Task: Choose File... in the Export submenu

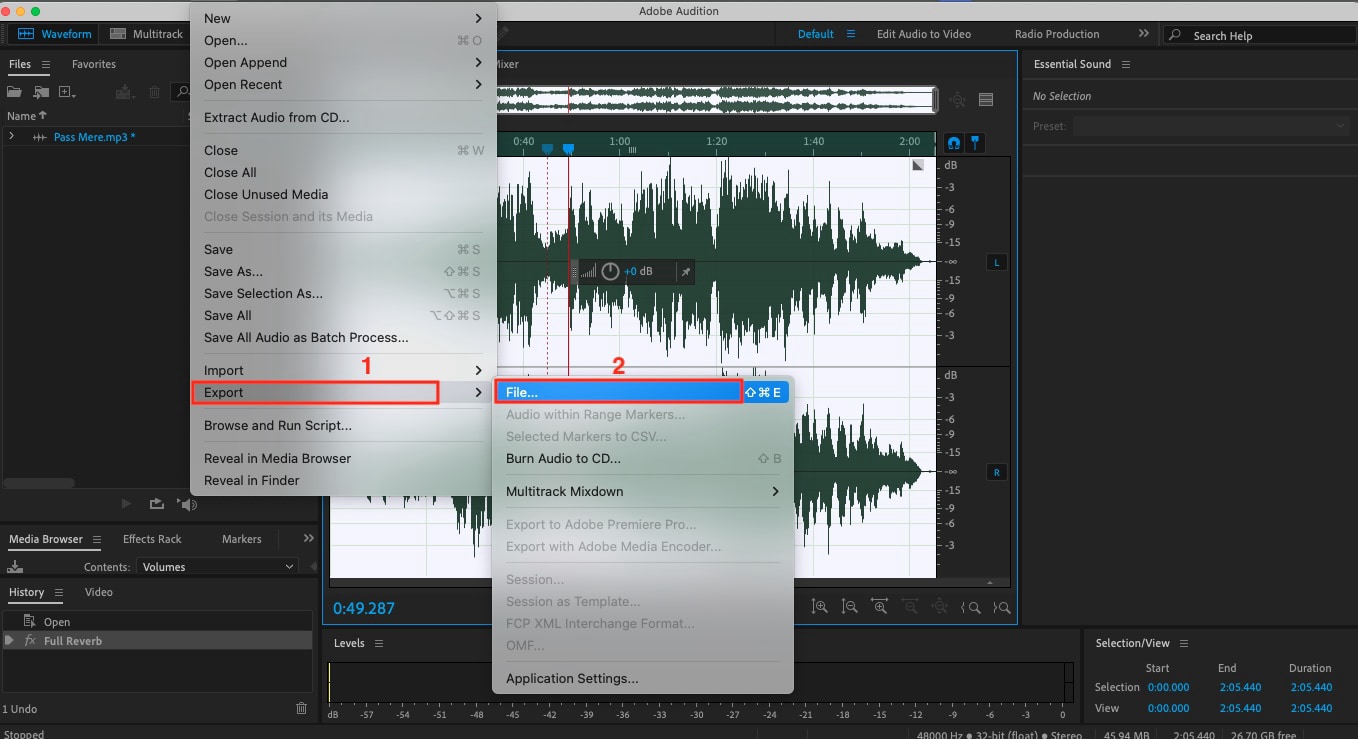Action: coord(642,393)
